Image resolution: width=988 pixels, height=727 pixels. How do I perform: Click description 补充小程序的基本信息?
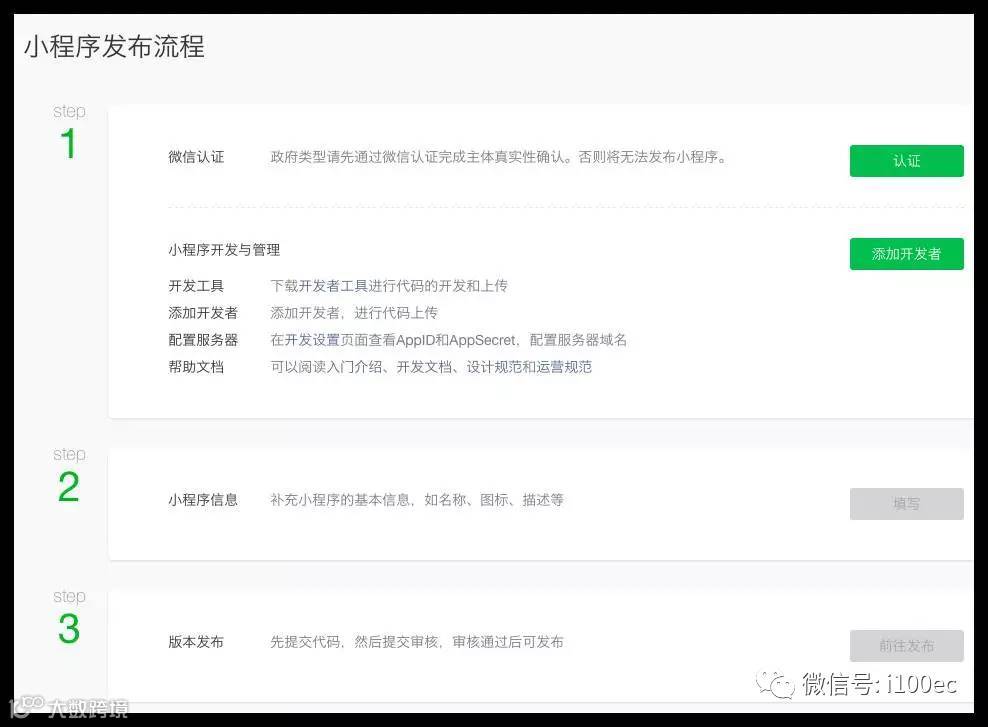tap(416, 500)
